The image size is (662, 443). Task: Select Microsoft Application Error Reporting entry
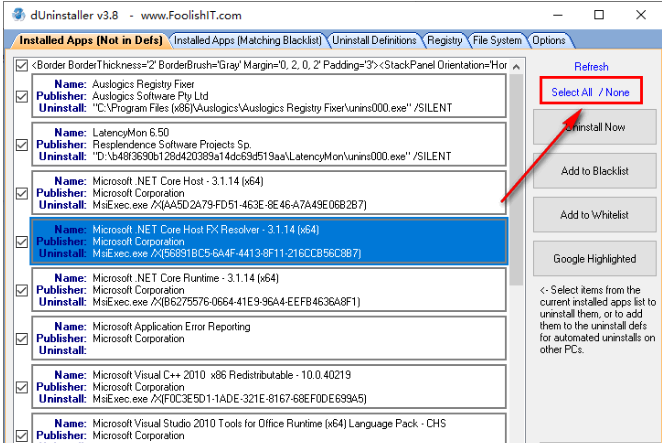click(269, 339)
